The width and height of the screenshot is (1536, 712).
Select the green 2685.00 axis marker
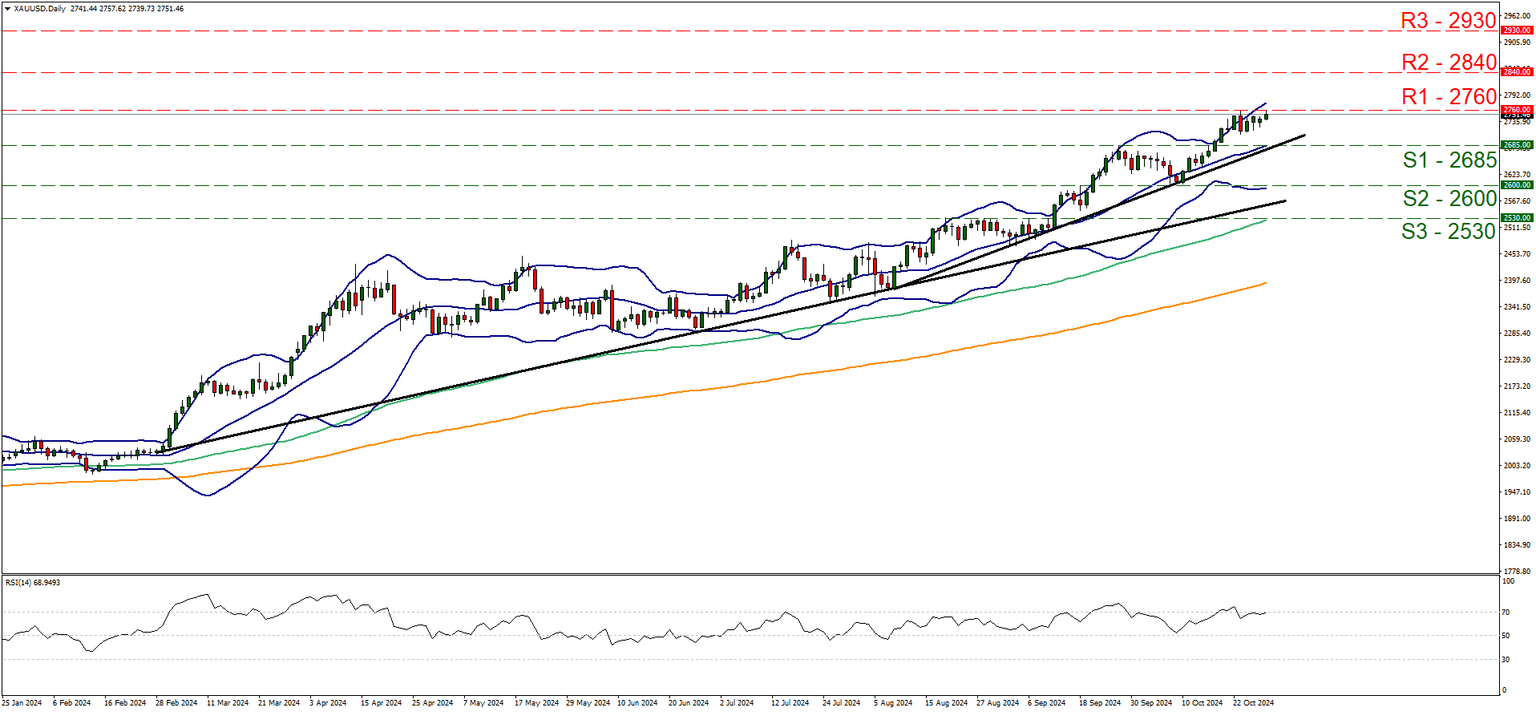[x=1518, y=146]
